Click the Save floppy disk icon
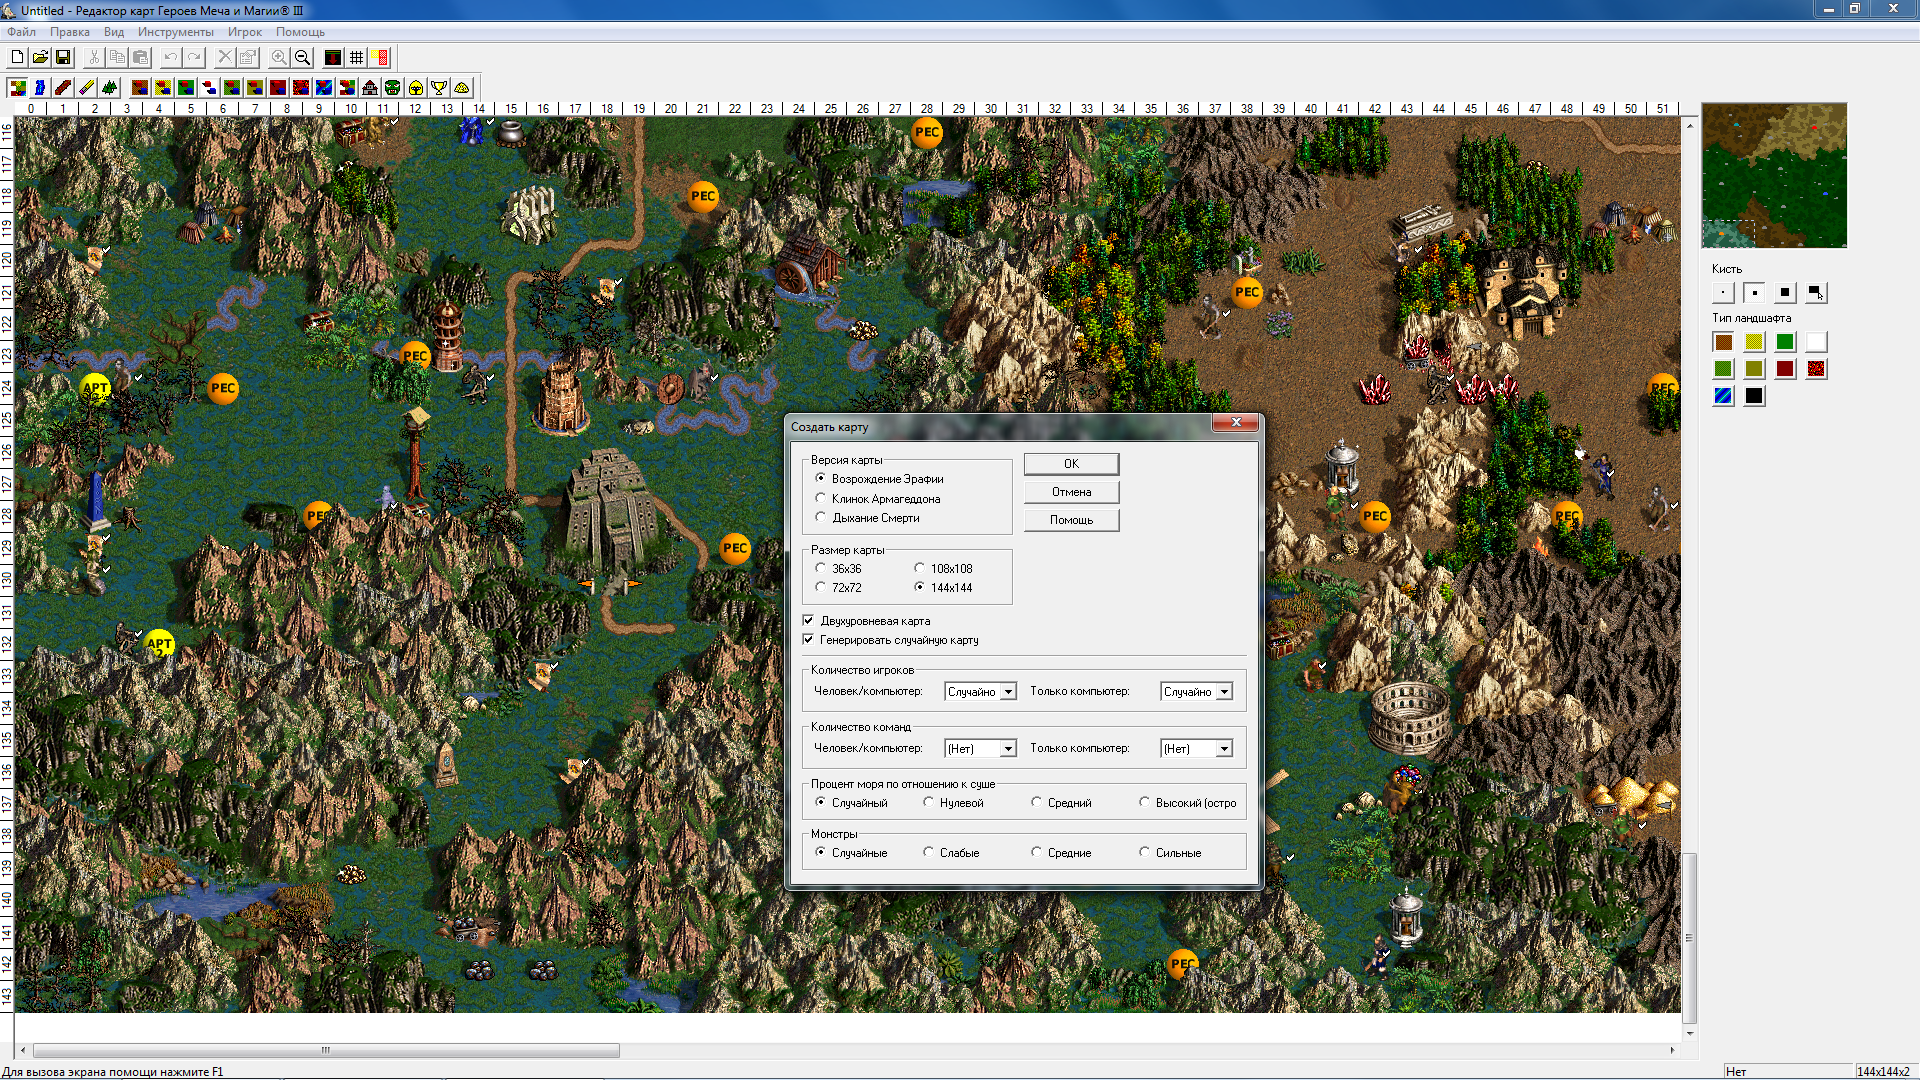The width and height of the screenshot is (1920, 1080). (x=63, y=57)
